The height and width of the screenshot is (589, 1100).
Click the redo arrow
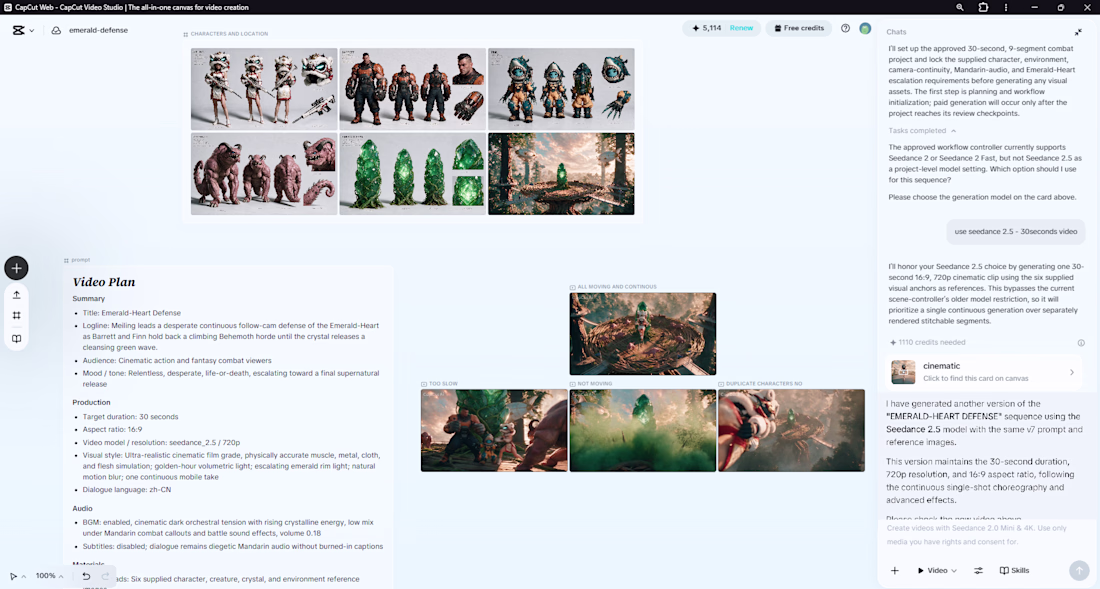point(105,576)
